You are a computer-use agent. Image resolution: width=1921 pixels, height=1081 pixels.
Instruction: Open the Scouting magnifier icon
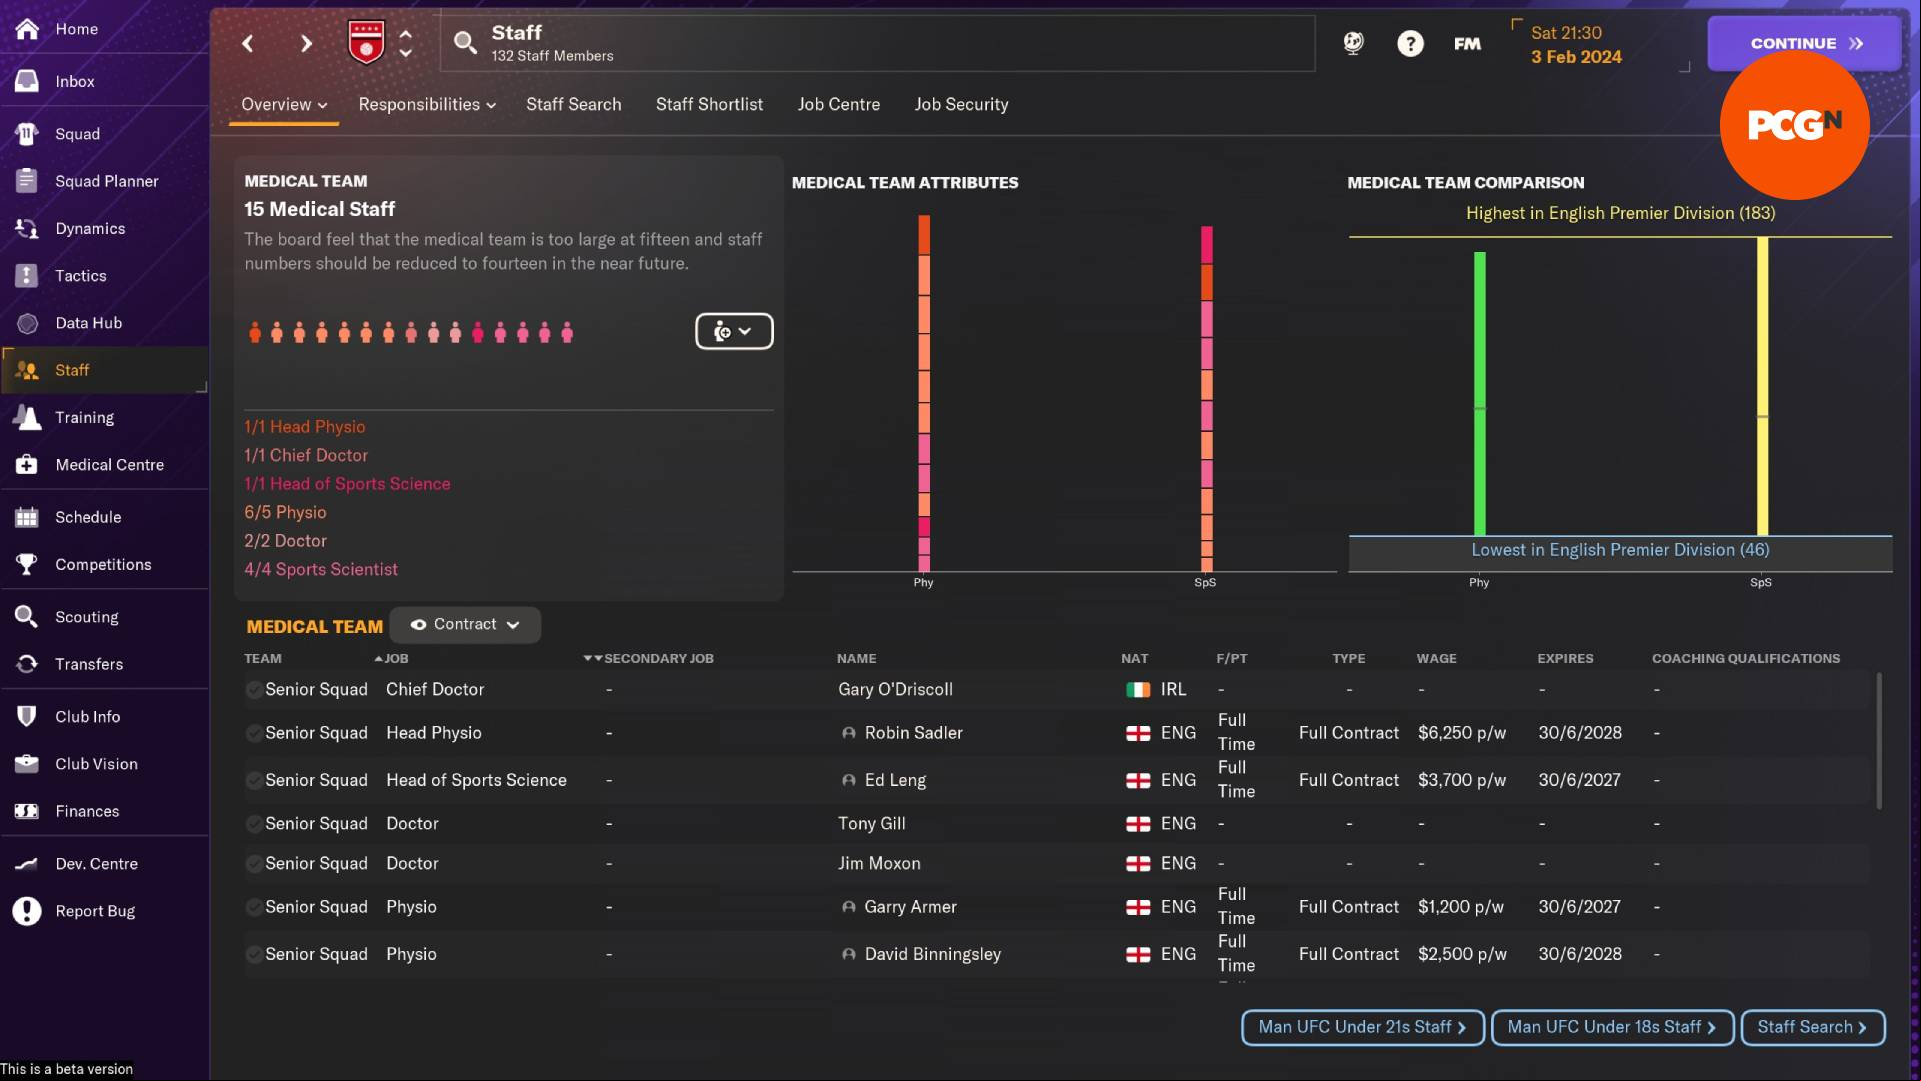tap(27, 616)
